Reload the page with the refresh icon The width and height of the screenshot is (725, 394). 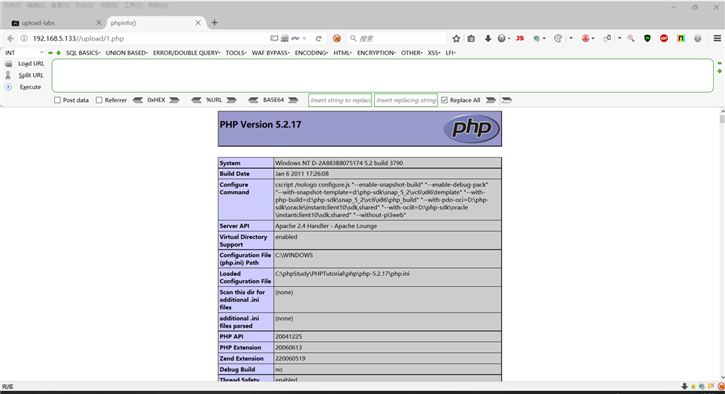click(x=319, y=38)
